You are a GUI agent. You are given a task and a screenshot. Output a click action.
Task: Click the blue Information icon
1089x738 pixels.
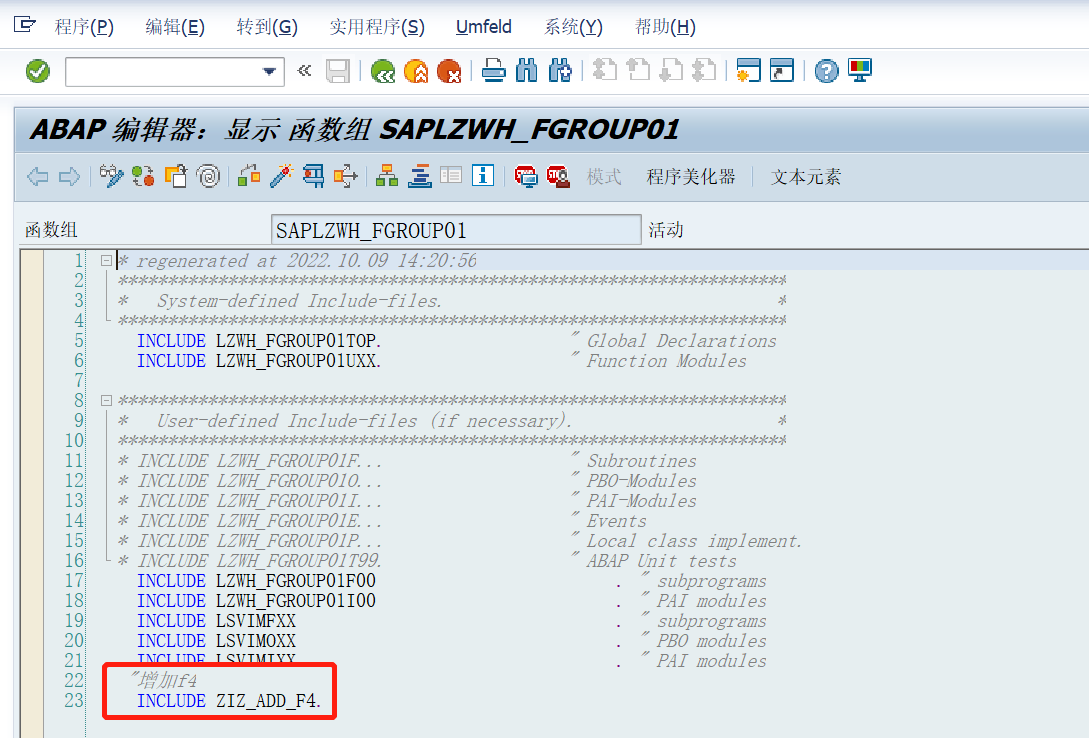483,176
